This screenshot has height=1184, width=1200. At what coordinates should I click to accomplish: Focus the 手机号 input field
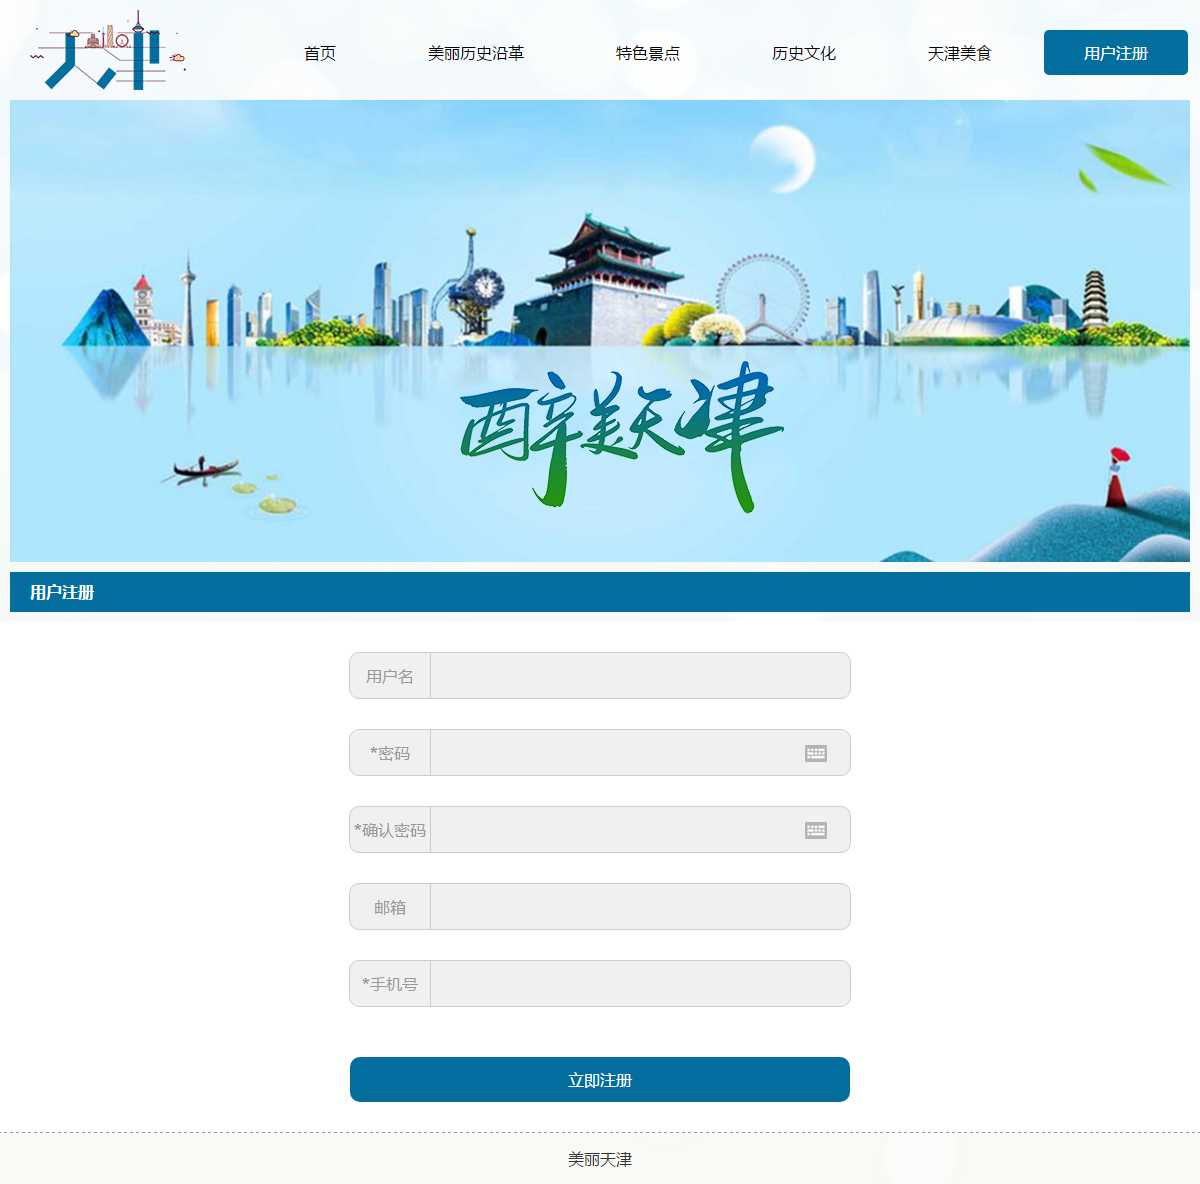(x=640, y=984)
